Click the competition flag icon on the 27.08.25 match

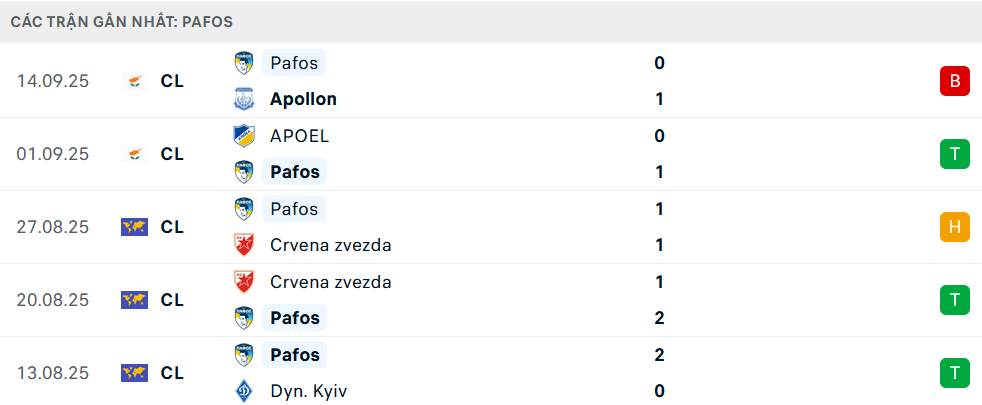point(134,227)
